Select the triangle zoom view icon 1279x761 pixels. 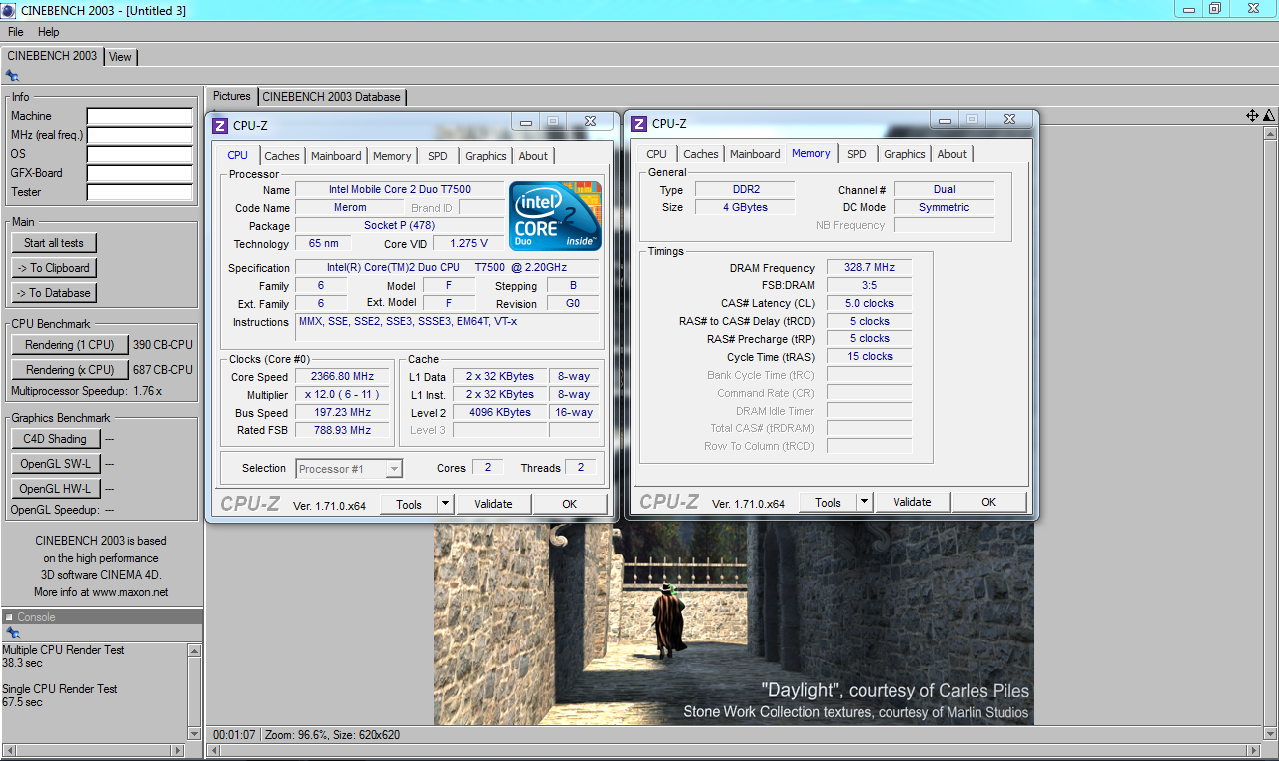tap(1269, 116)
